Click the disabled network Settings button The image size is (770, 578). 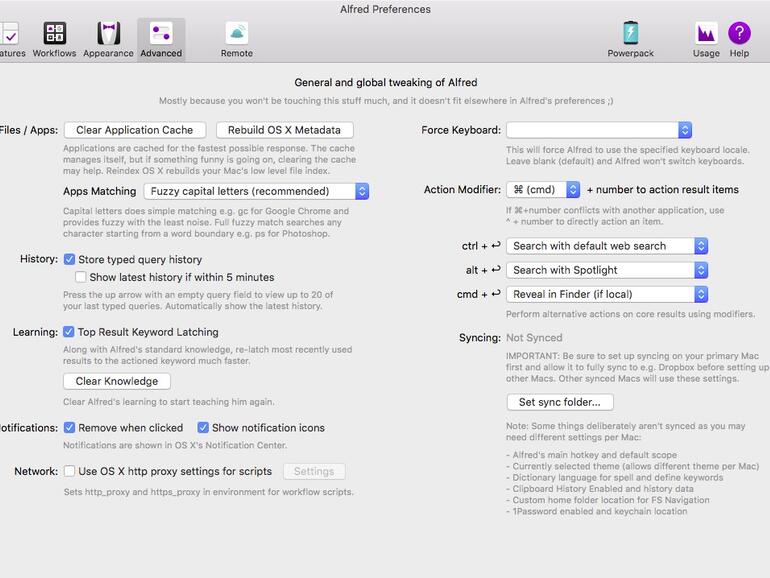click(x=314, y=471)
